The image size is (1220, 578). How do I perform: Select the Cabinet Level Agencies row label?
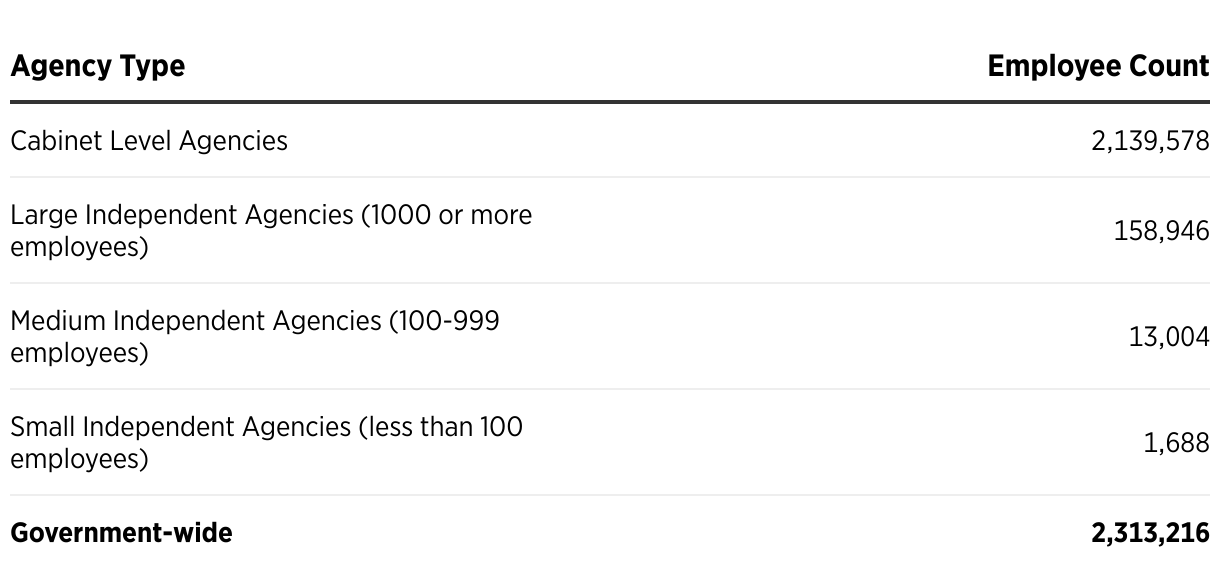149,141
